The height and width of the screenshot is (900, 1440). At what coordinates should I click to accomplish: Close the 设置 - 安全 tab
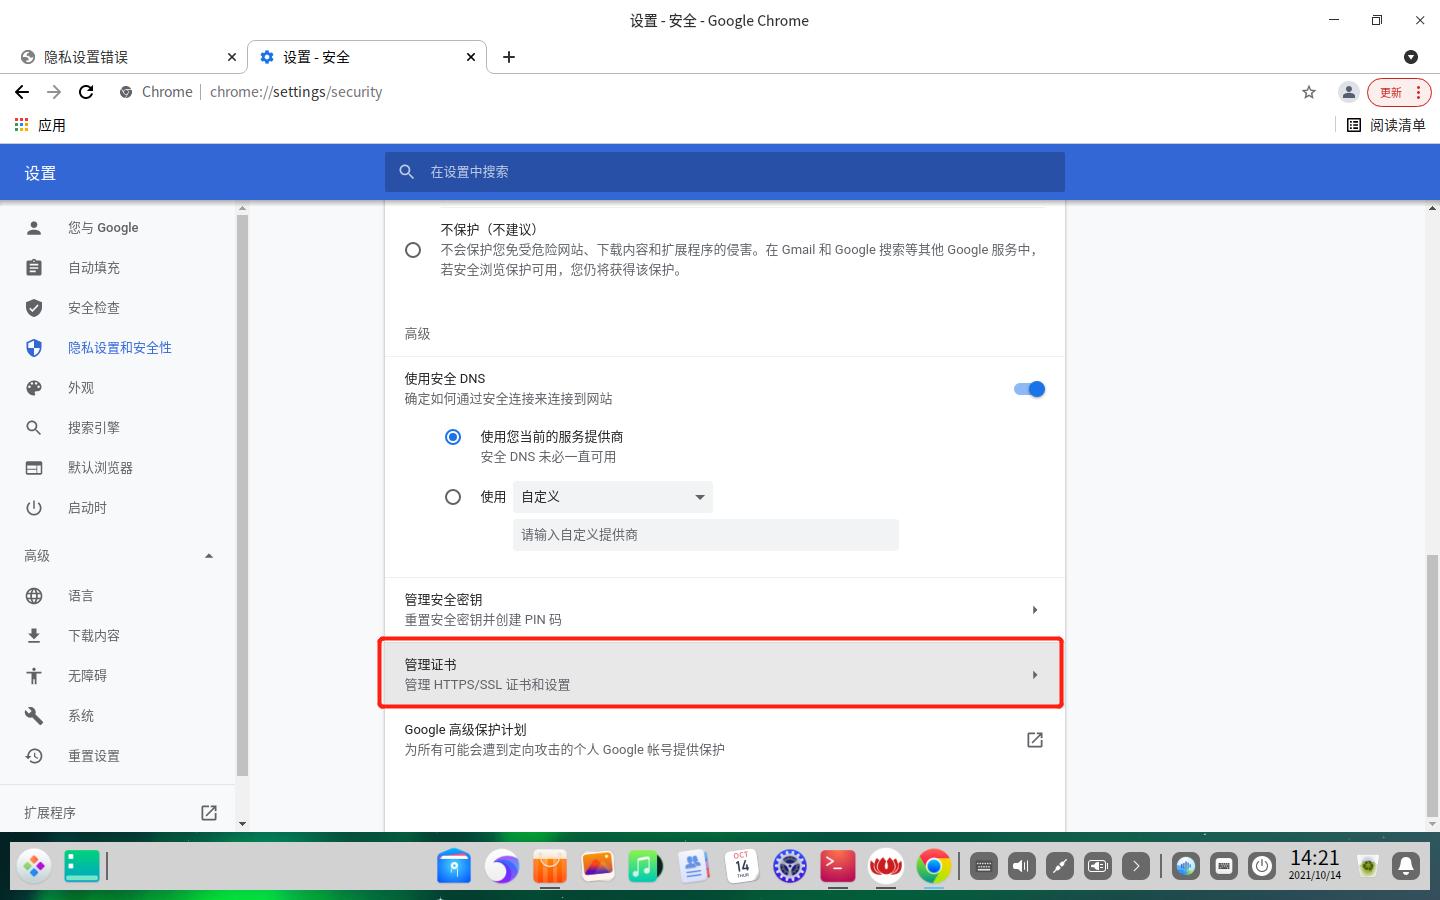pyautogui.click(x=471, y=57)
